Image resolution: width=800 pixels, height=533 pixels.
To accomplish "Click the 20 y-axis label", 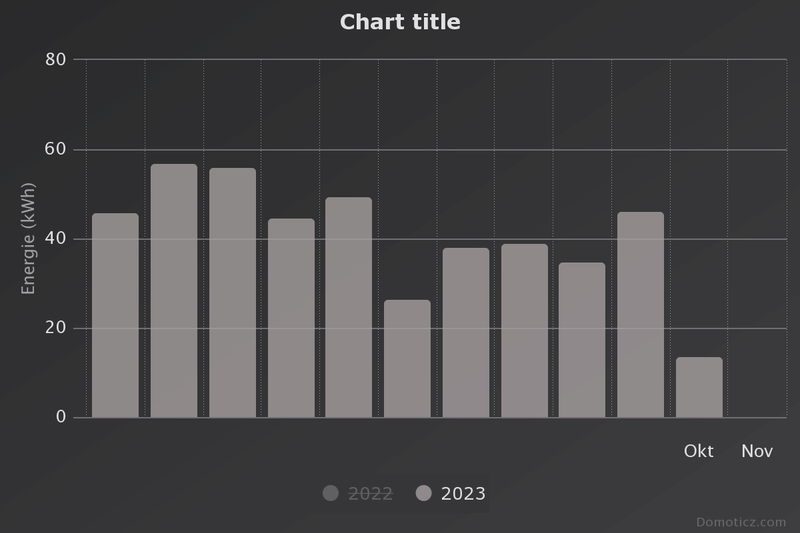I will [56, 328].
